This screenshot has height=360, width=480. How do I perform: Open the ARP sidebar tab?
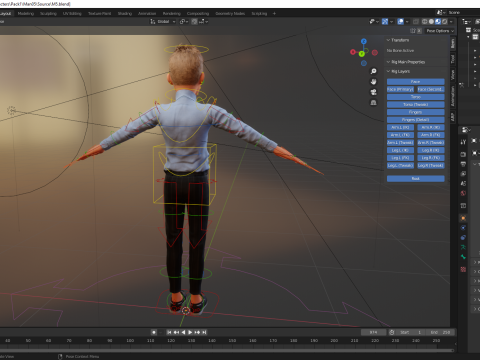(453, 117)
